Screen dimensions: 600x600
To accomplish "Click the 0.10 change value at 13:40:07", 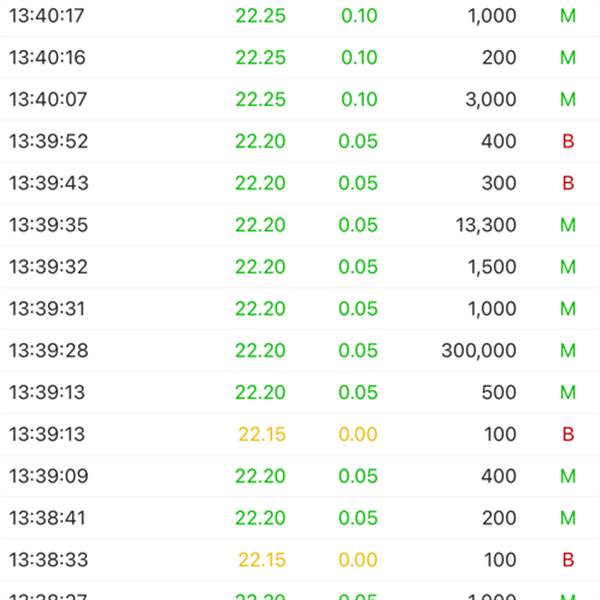I will point(359,99).
